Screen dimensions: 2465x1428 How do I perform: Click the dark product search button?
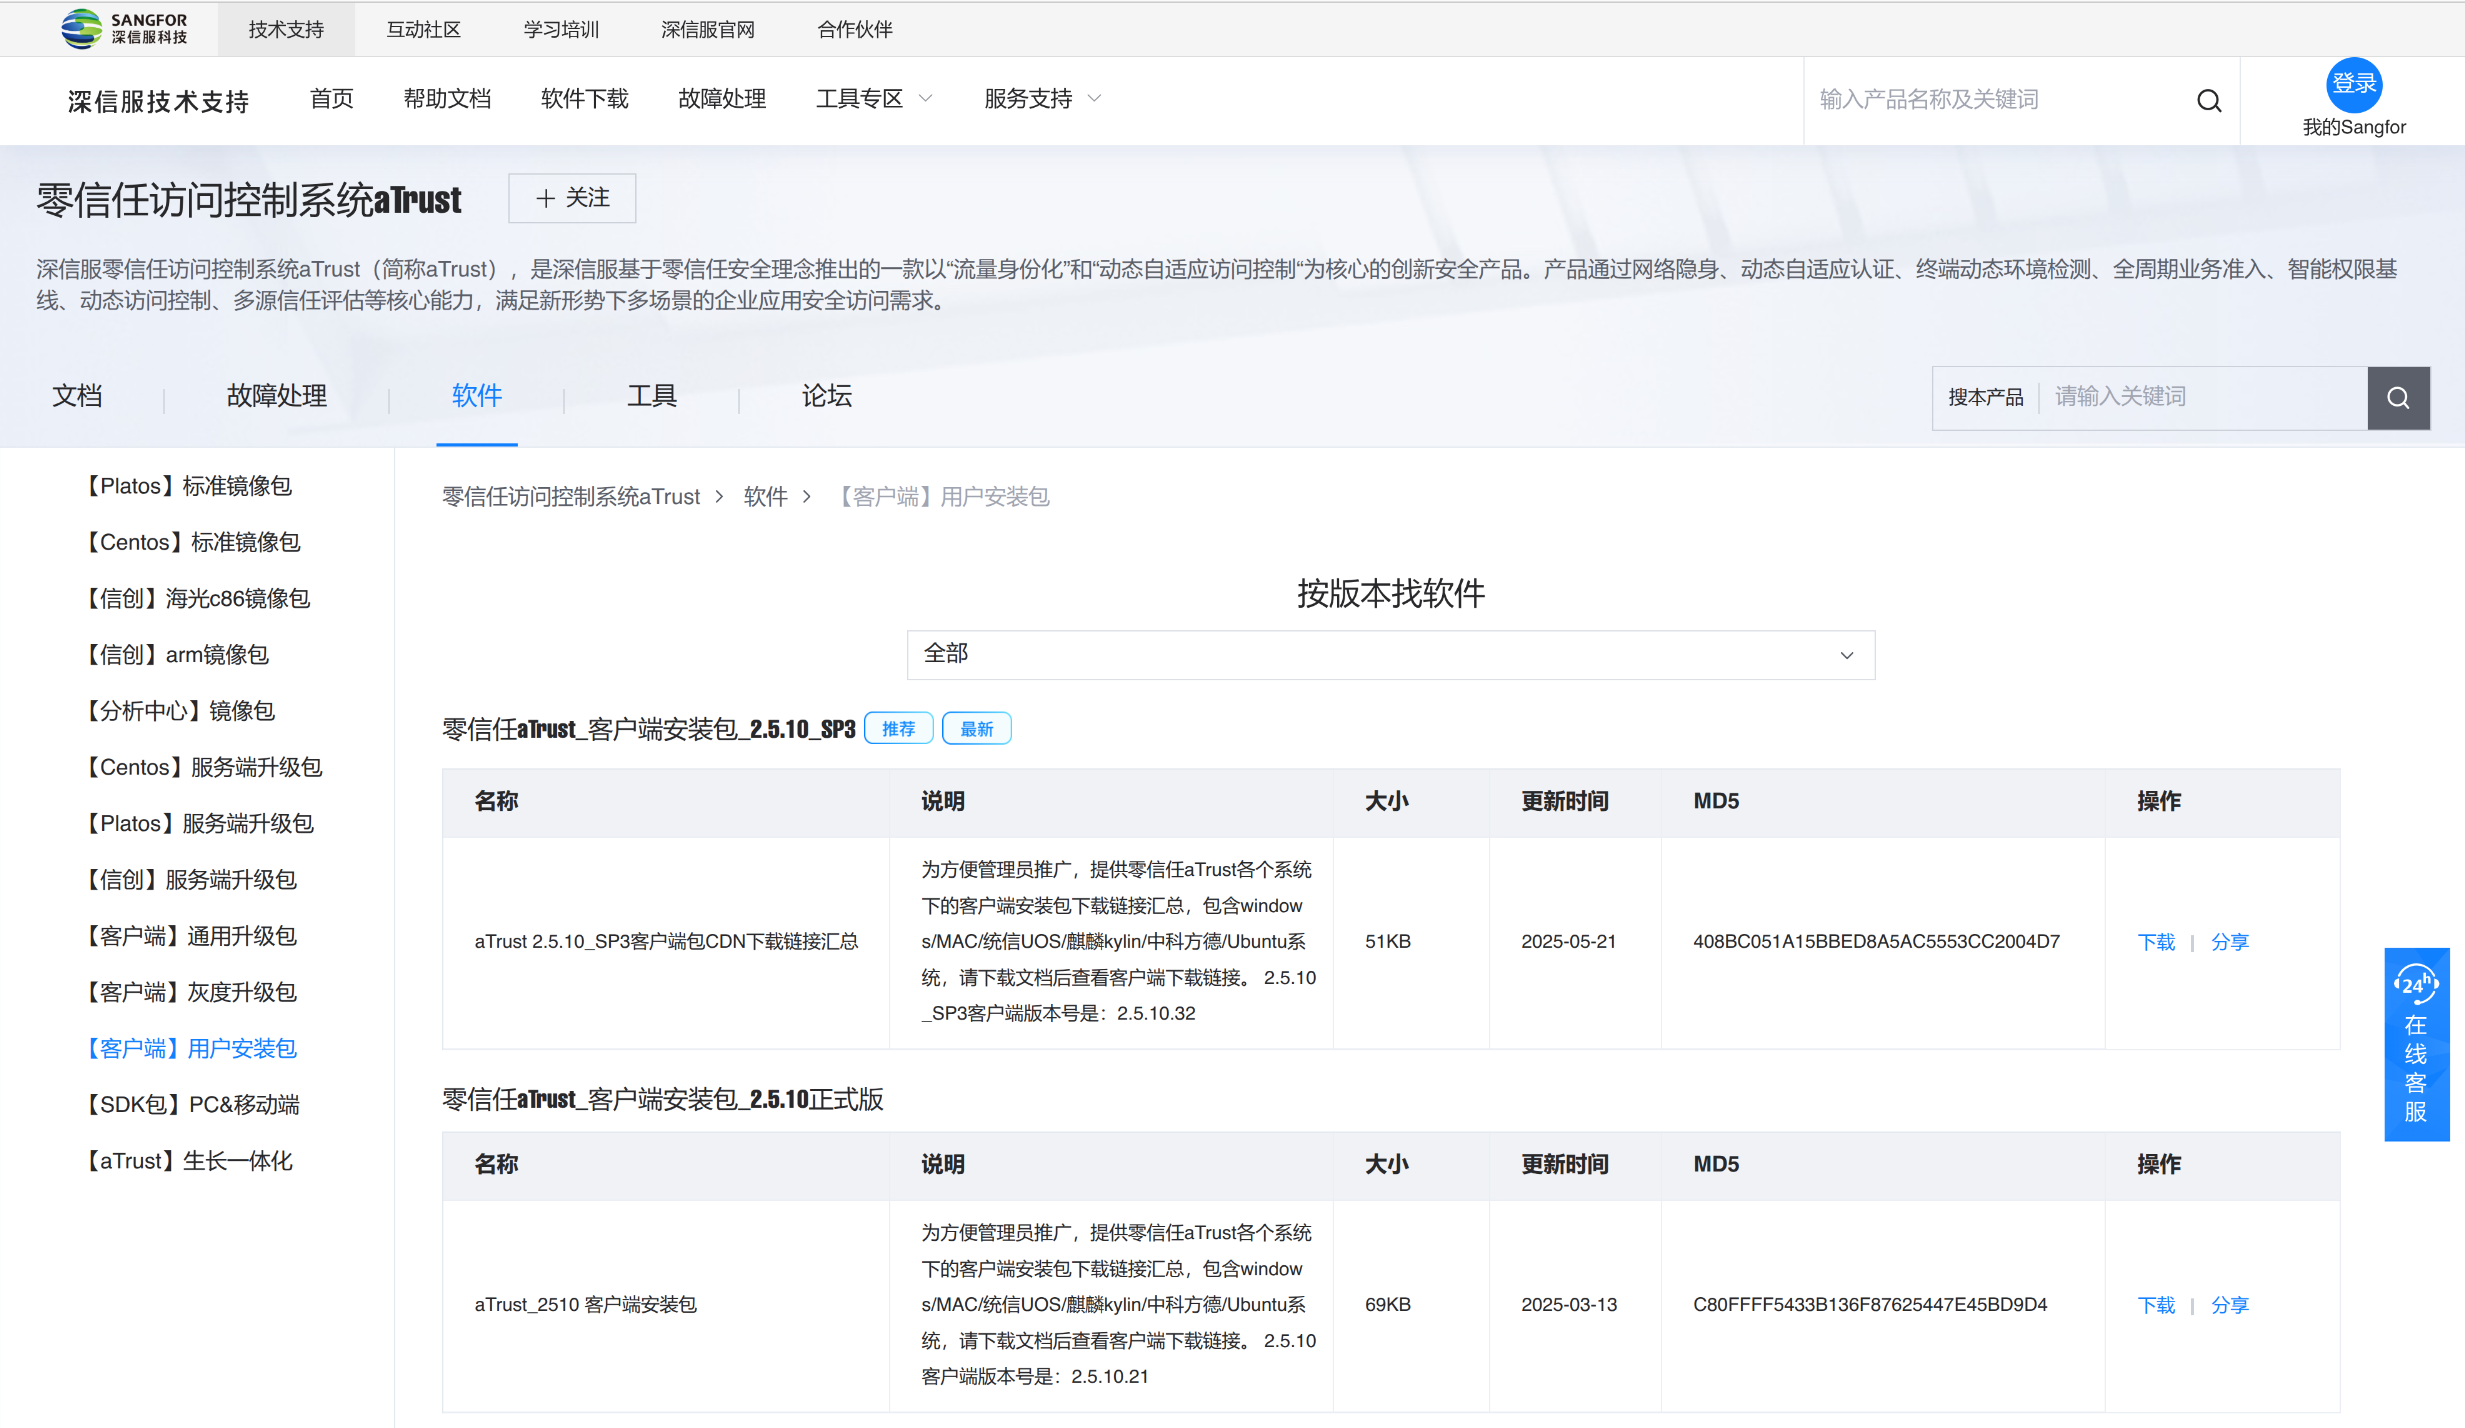coord(2398,397)
